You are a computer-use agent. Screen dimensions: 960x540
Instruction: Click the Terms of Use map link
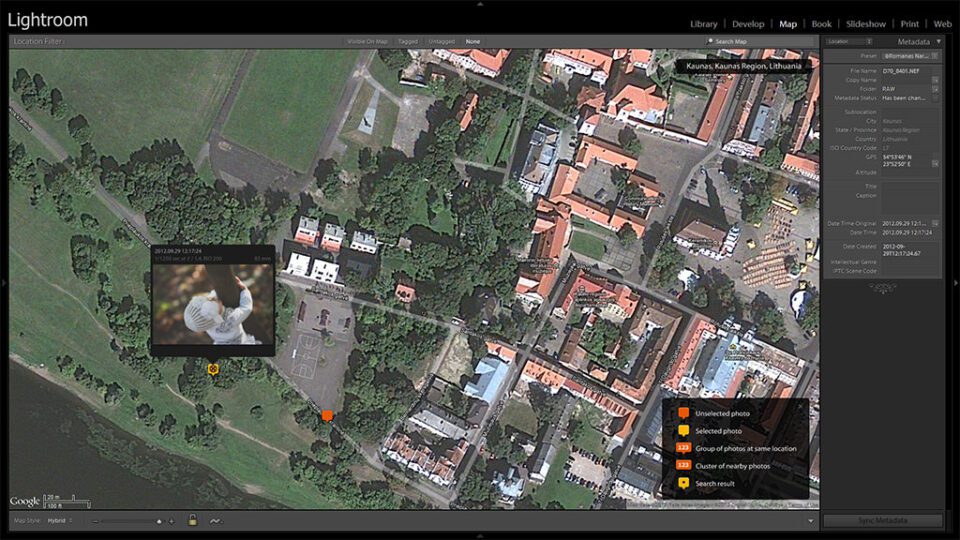803,505
